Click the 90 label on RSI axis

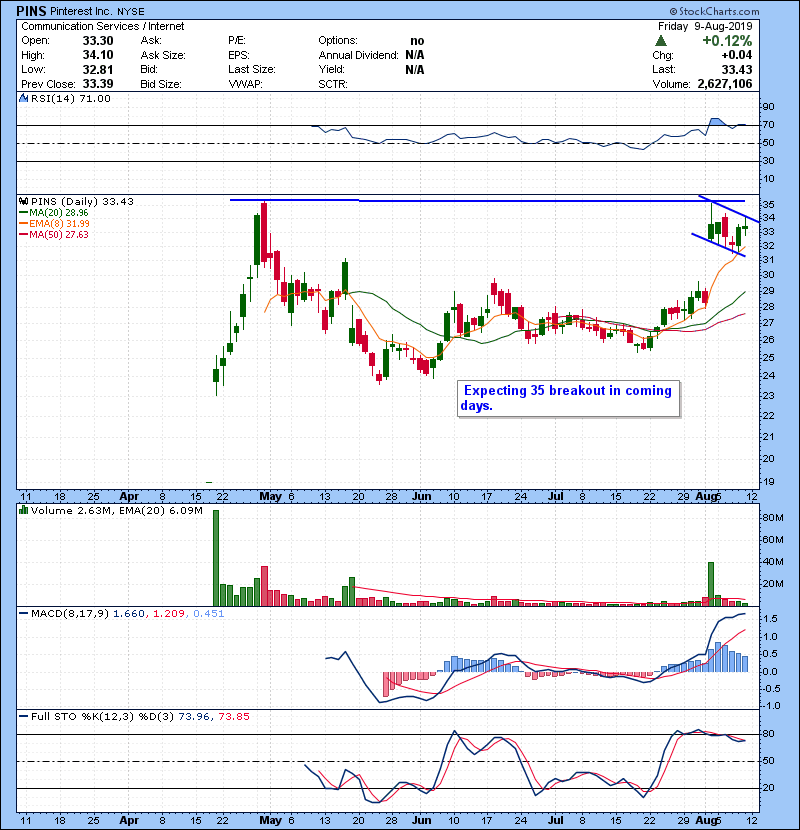pyautogui.click(x=768, y=107)
